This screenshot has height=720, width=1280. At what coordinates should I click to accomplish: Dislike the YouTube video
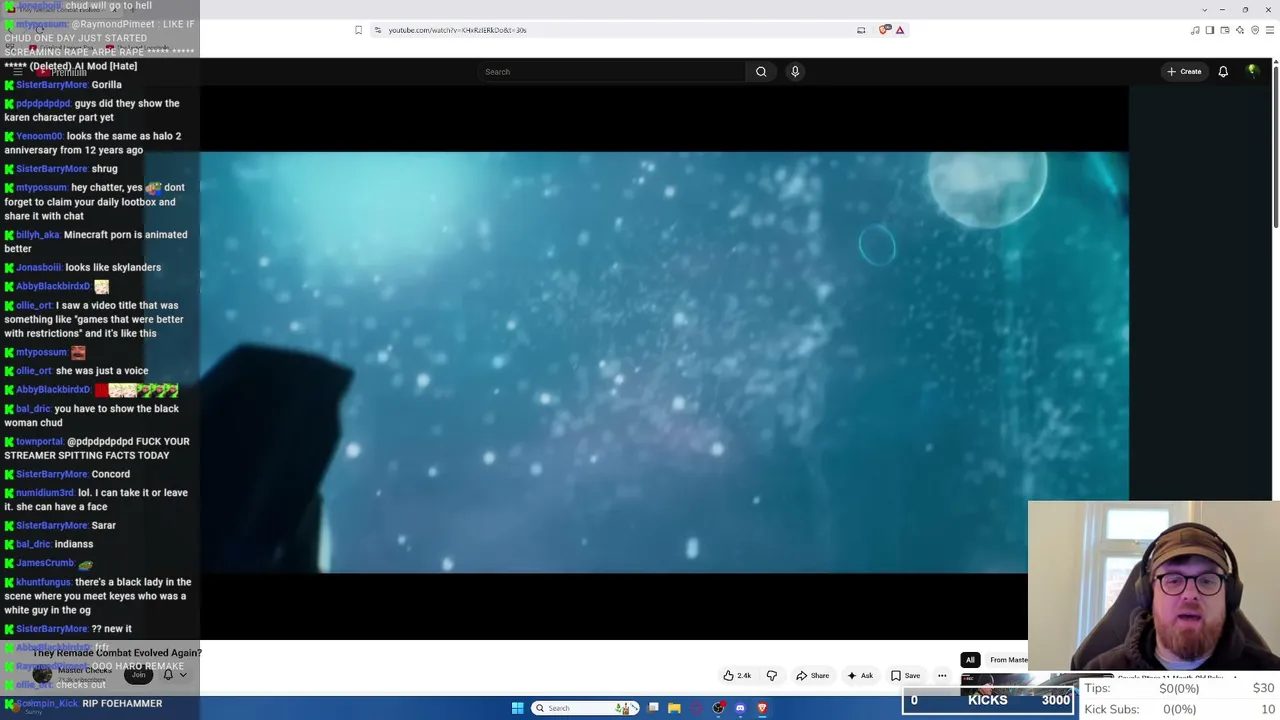click(x=772, y=676)
